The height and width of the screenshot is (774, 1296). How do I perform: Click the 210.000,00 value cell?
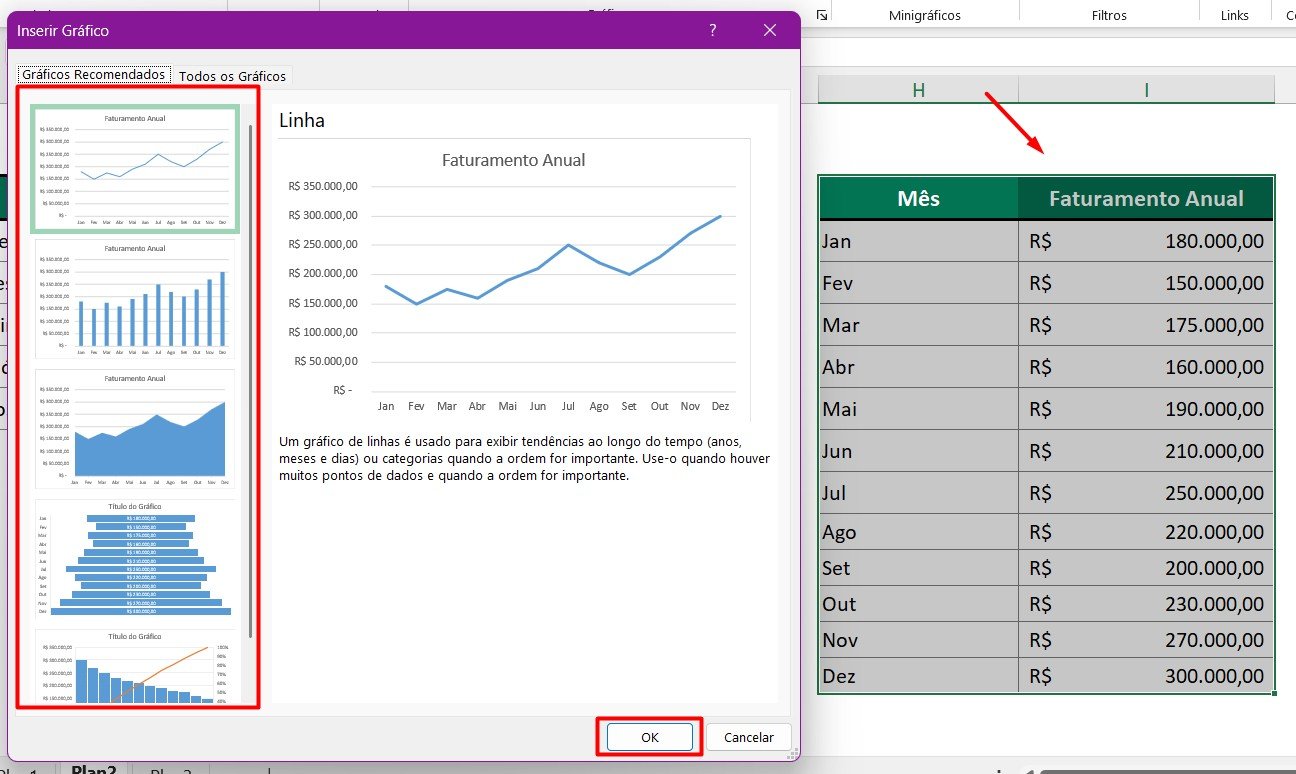click(x=1146, y=451)
